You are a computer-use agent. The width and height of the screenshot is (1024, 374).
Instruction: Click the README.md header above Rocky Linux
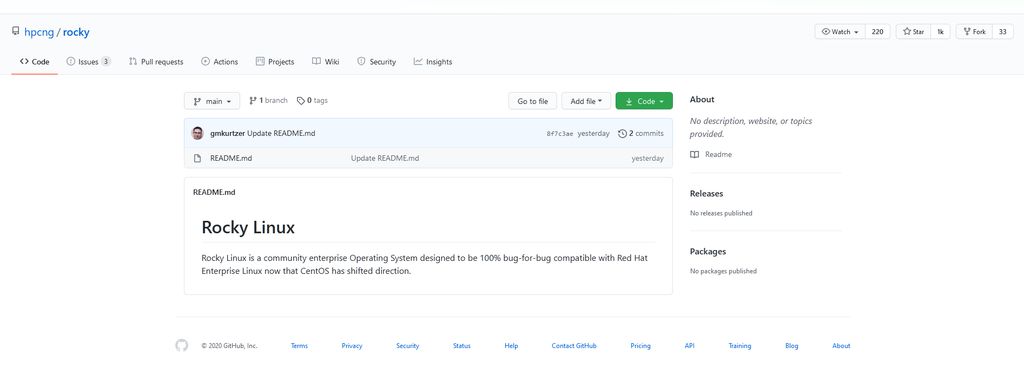click(214, 193)
